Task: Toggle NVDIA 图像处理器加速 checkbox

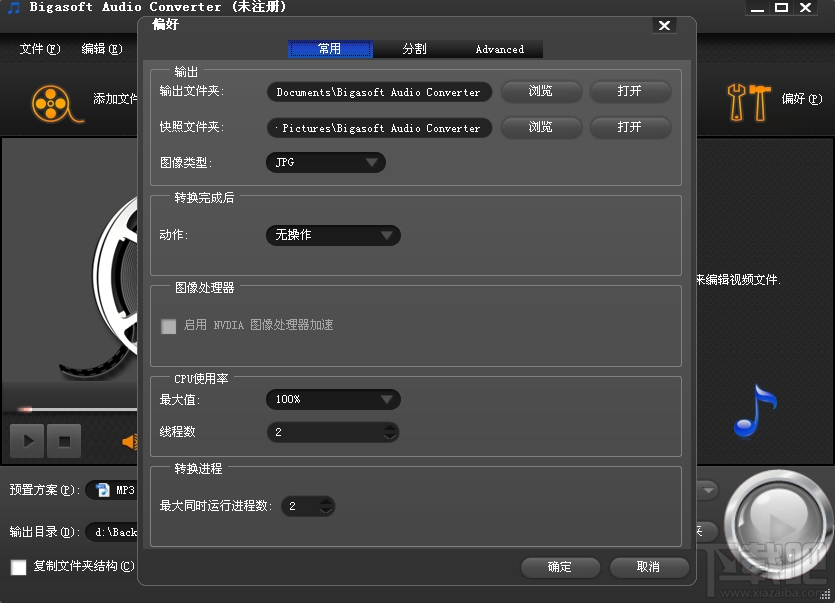Action: tap(168, 325)
